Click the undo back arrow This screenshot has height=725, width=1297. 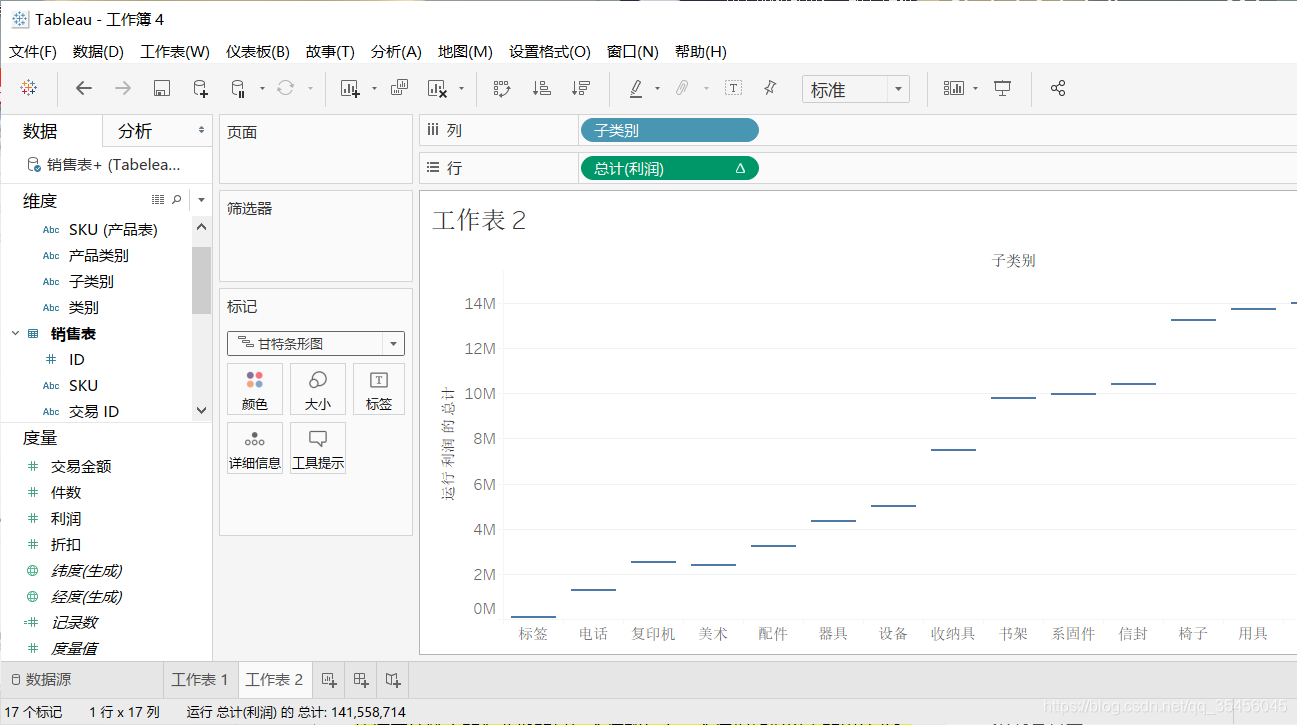84,88
